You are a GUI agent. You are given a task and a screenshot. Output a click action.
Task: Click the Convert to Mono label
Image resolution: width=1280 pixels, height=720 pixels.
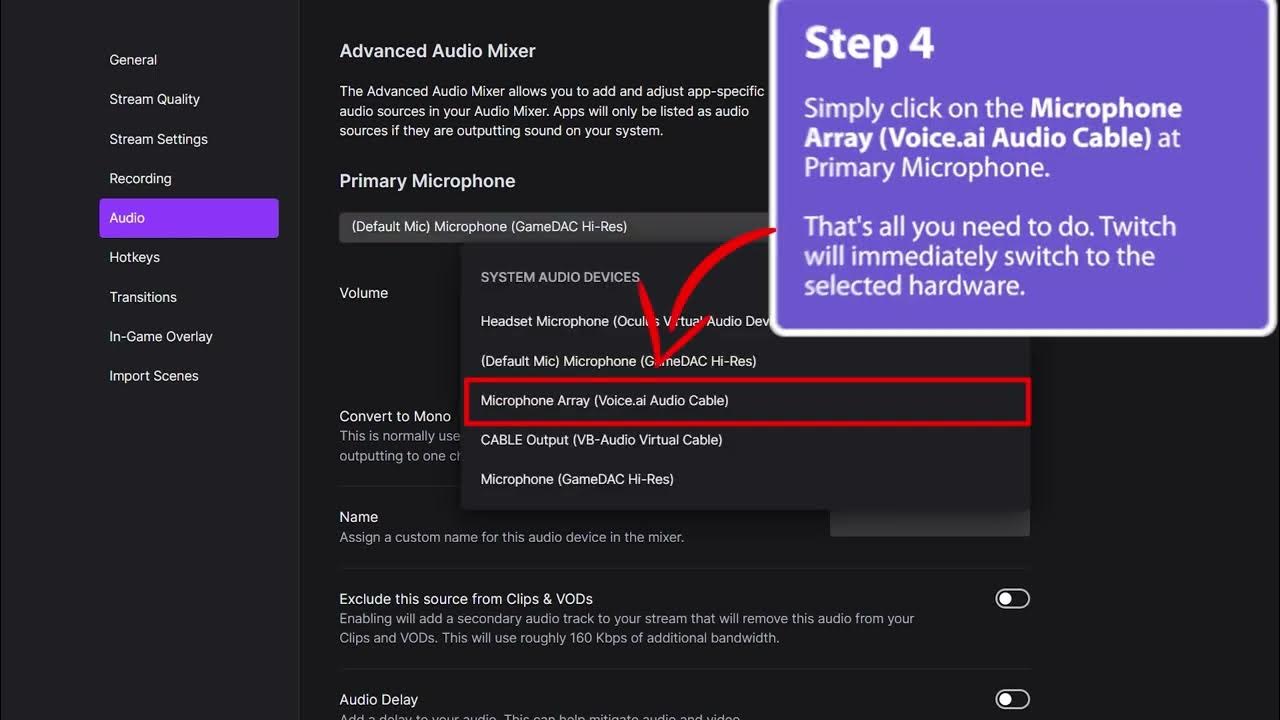395,416
